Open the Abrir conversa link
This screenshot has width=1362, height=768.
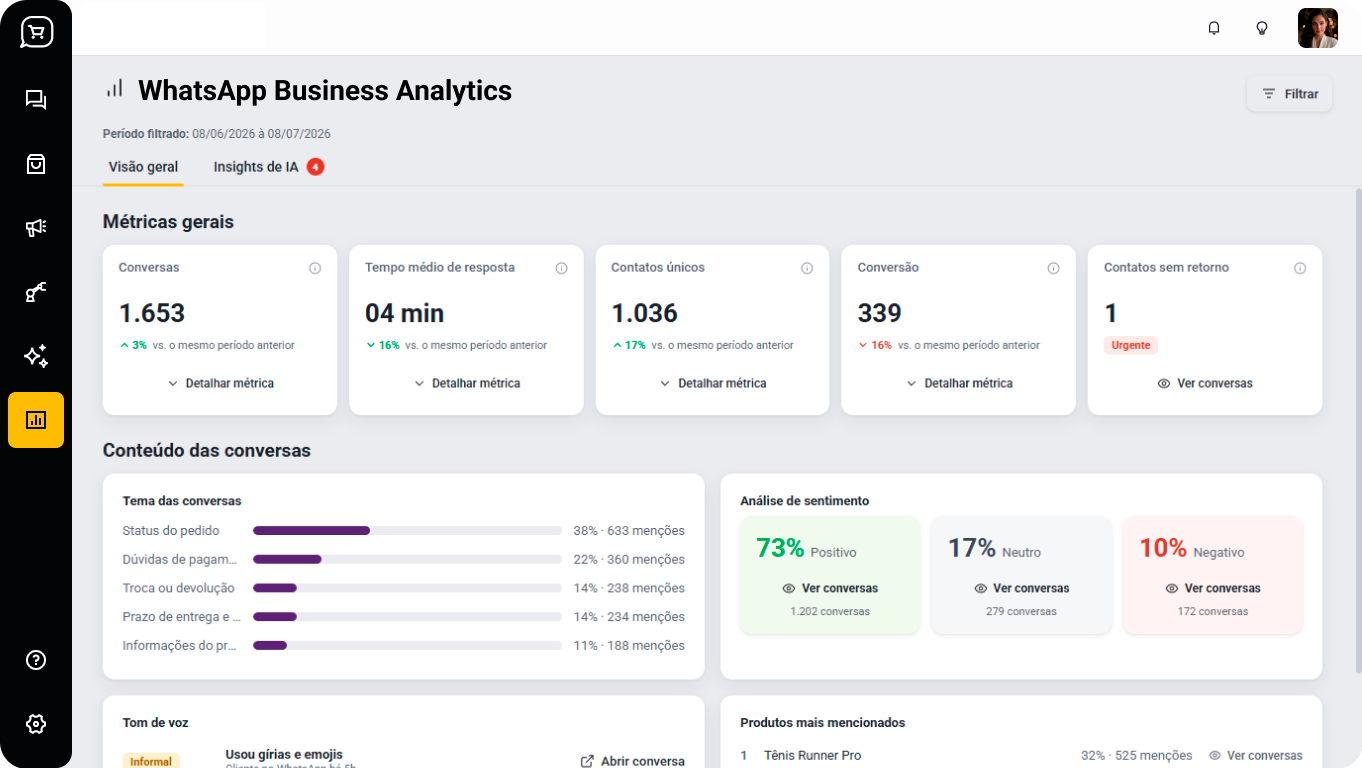pos(632,761)
